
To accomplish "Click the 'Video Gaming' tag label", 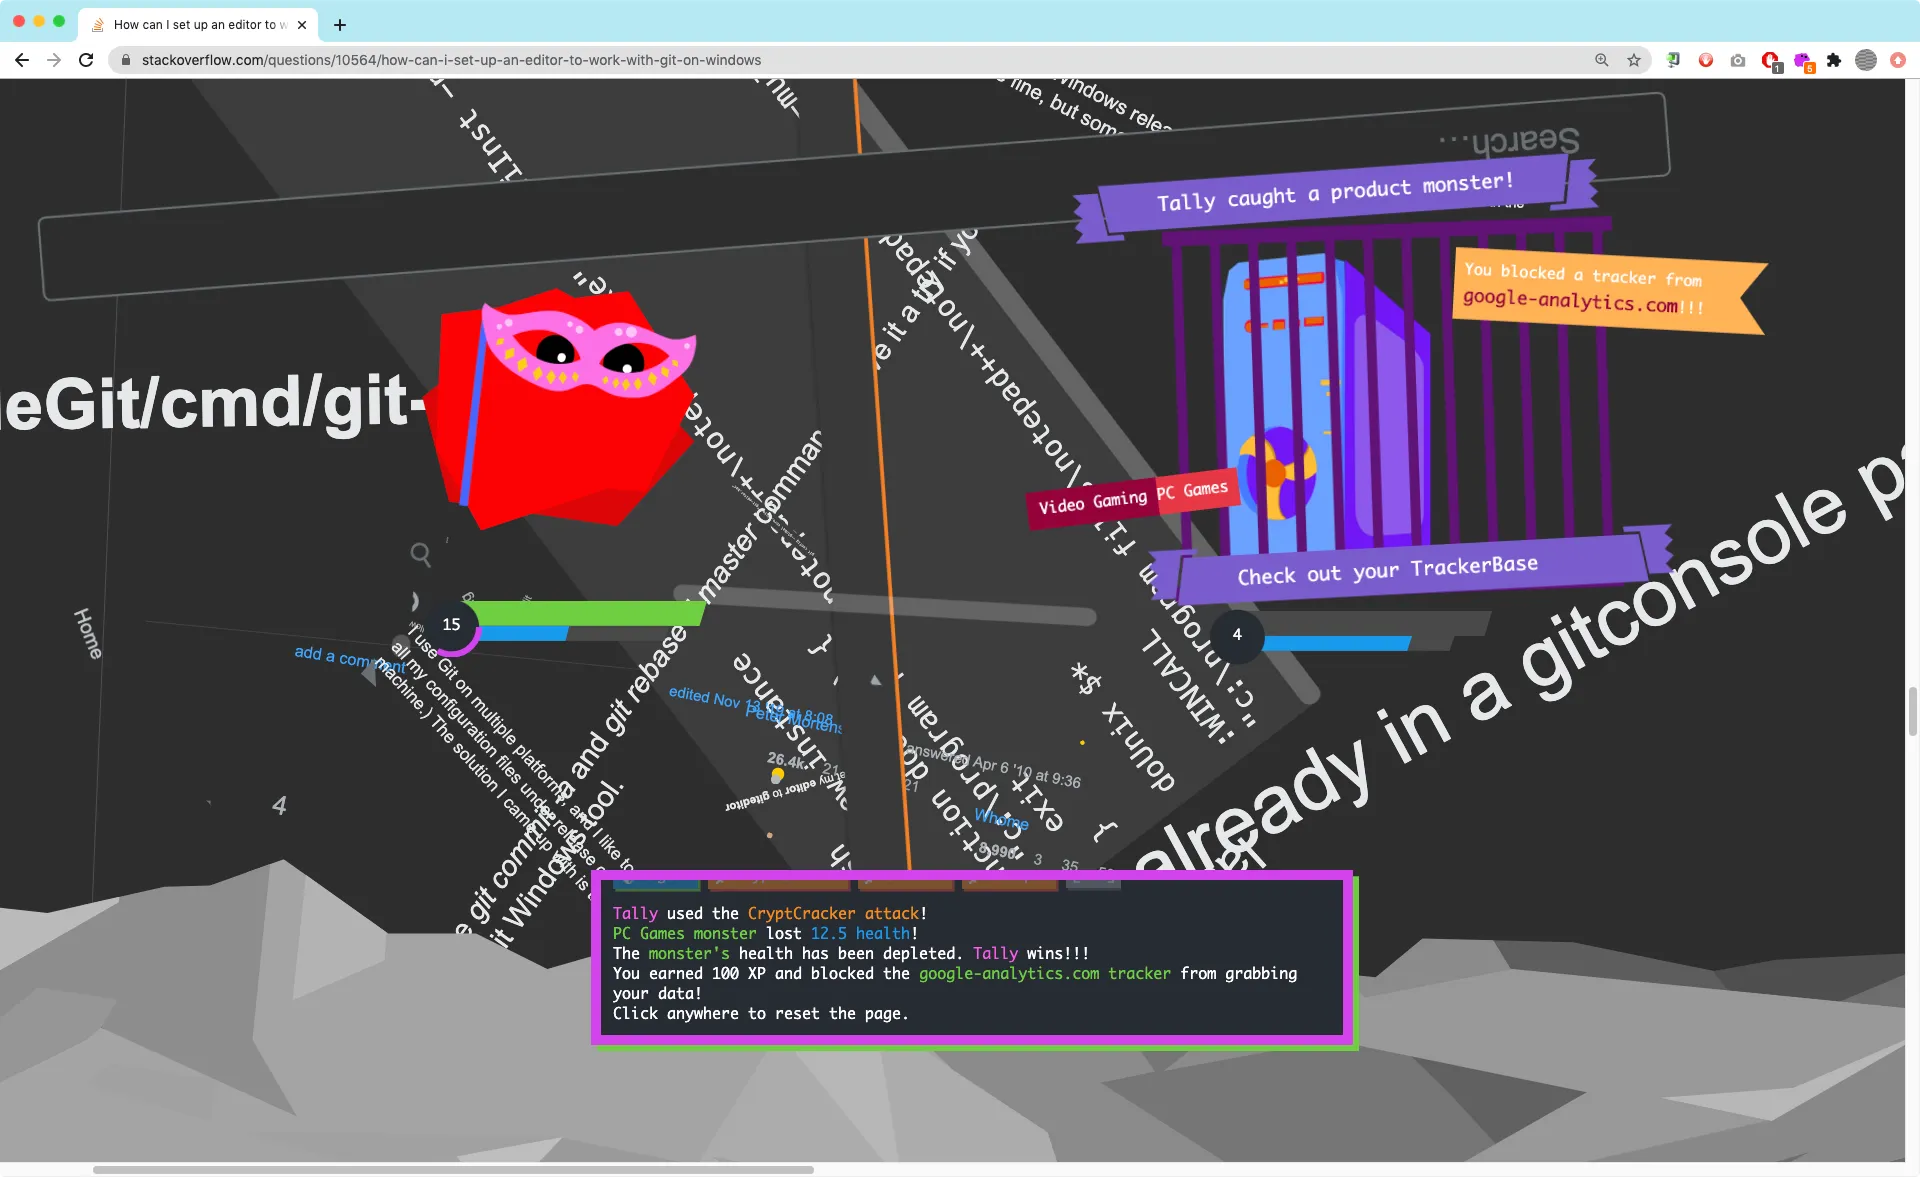I will (1092, 501).
